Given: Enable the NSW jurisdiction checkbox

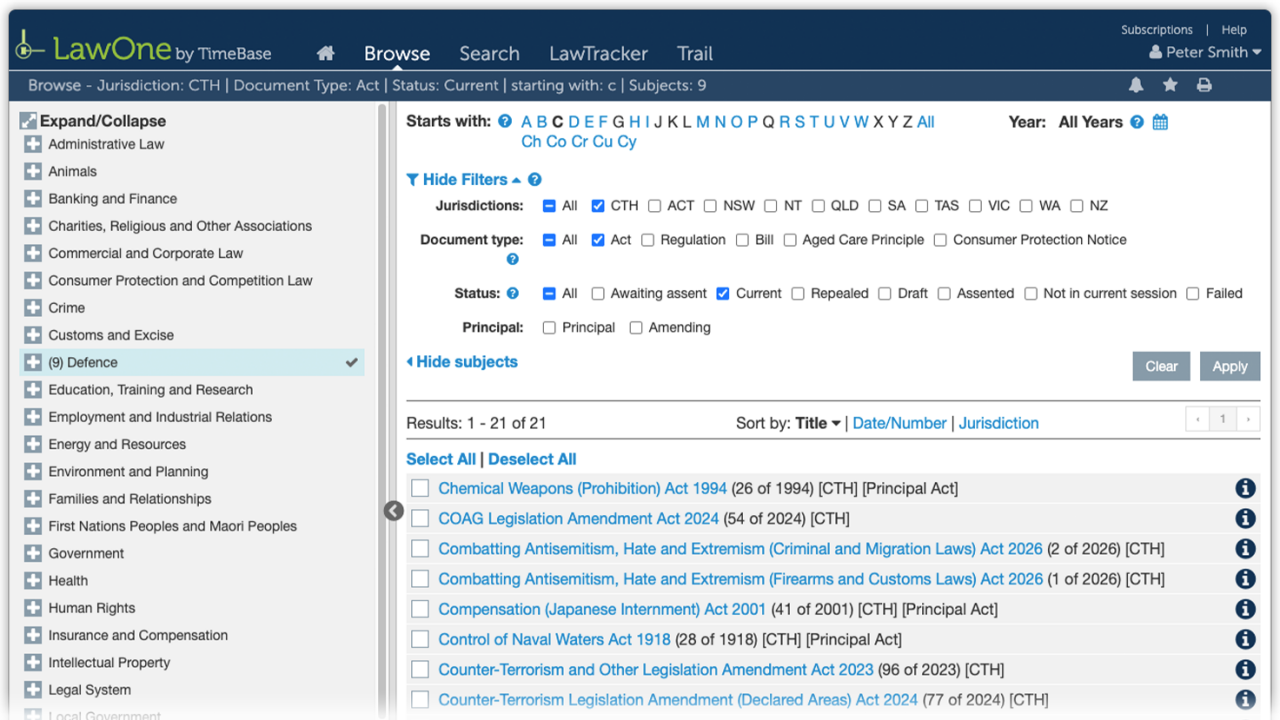Looking at the screenshot, I should tap(710, 206).
